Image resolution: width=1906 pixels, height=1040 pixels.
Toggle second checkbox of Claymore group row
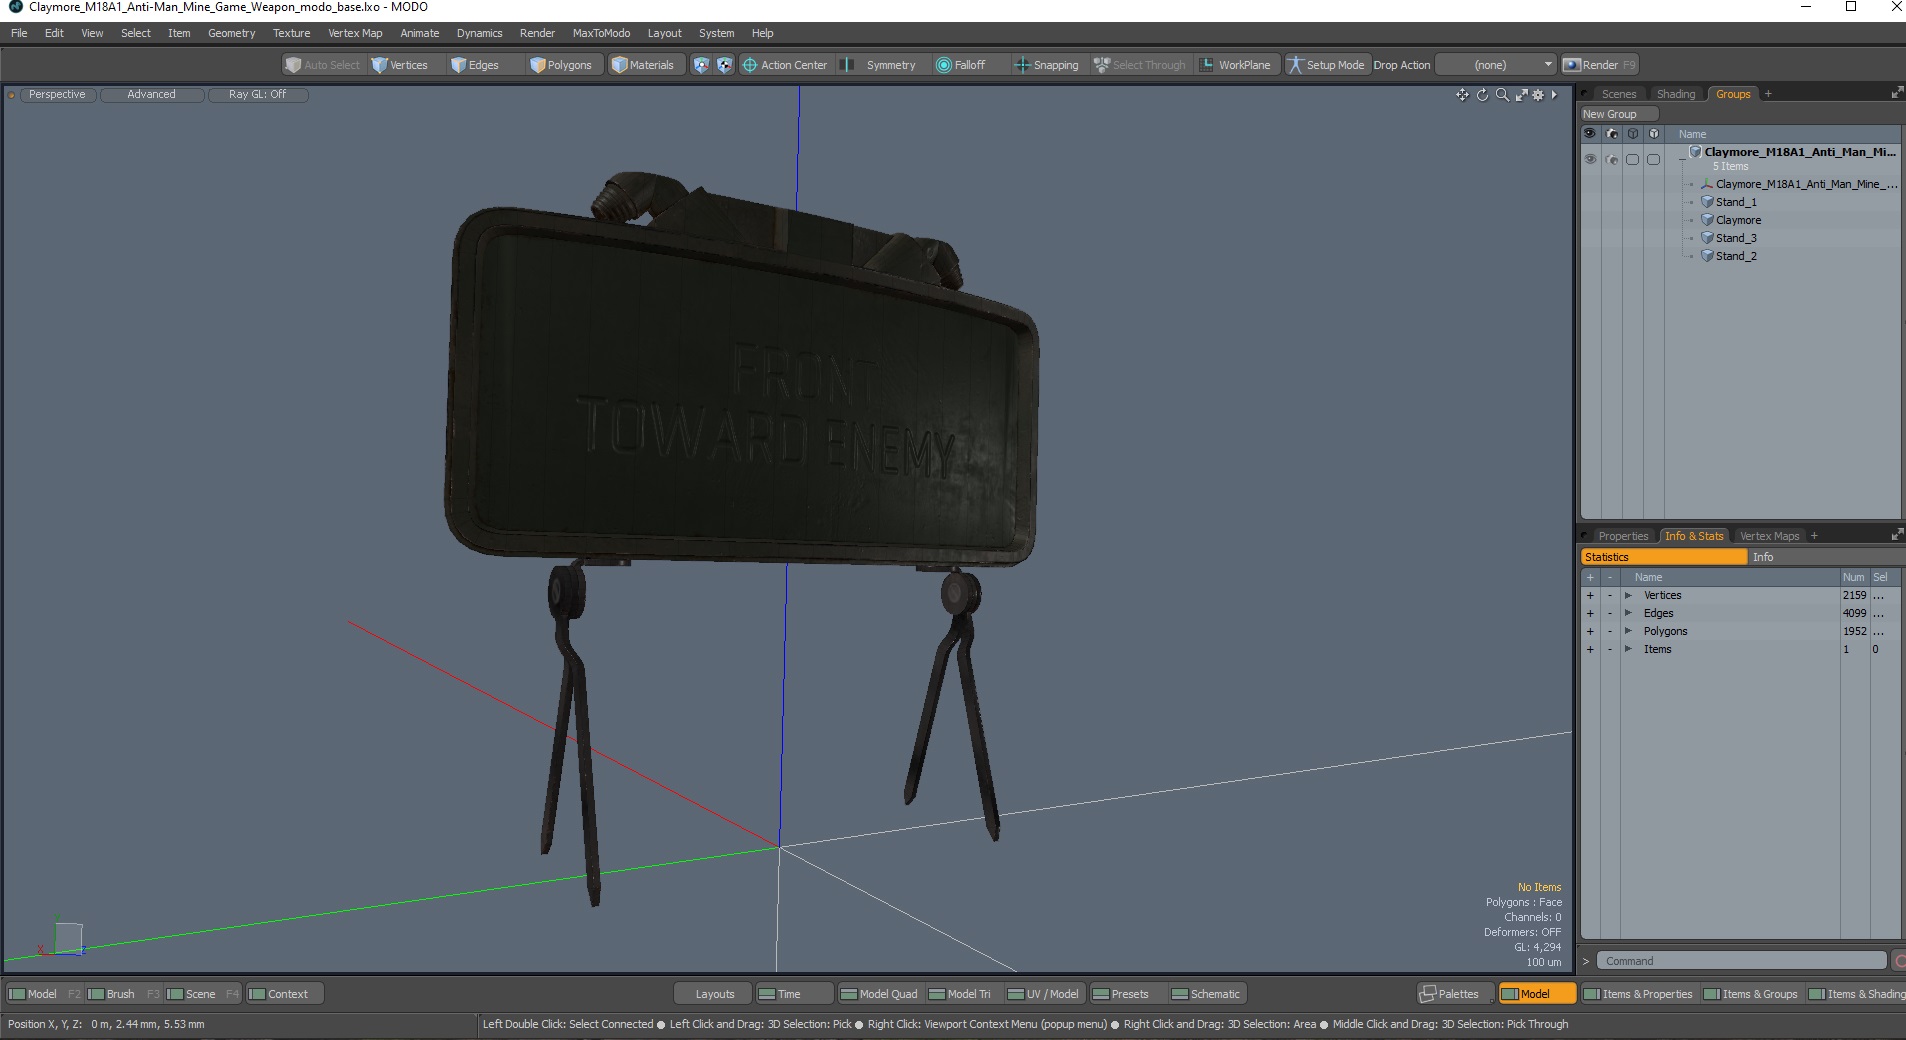(x=1653, y=159)
